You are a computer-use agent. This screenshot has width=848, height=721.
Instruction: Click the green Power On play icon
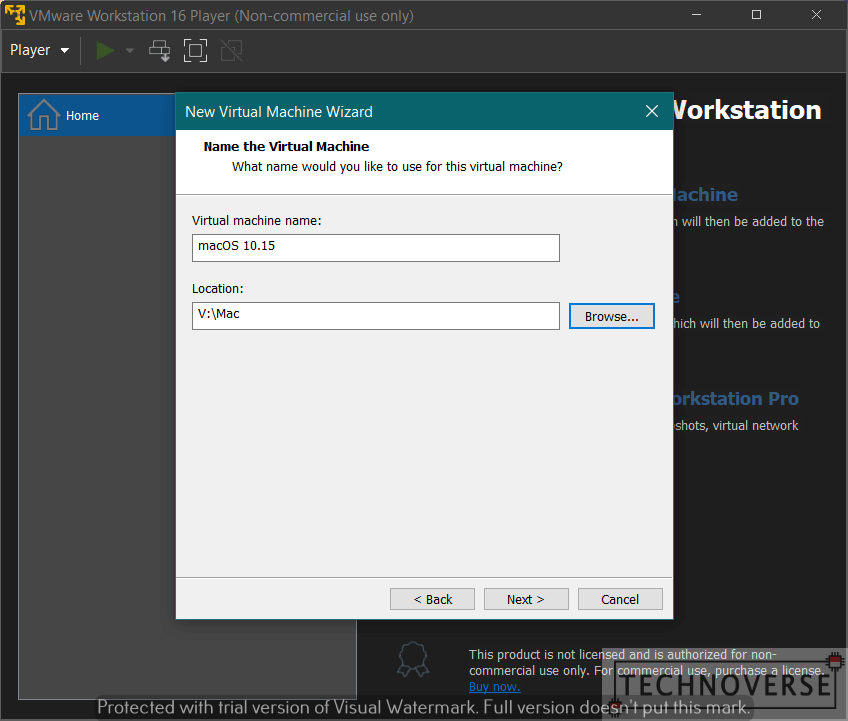tap(105, 50)
